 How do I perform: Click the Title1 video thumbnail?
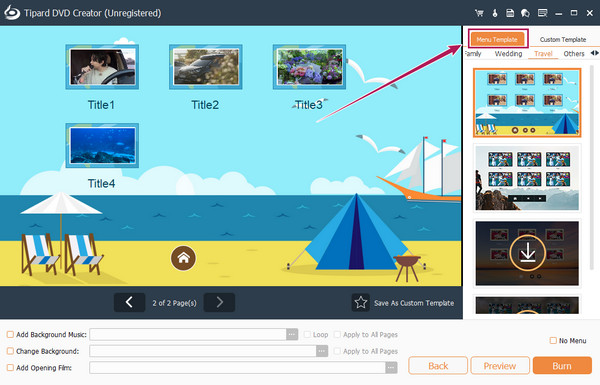click(102, 67)
